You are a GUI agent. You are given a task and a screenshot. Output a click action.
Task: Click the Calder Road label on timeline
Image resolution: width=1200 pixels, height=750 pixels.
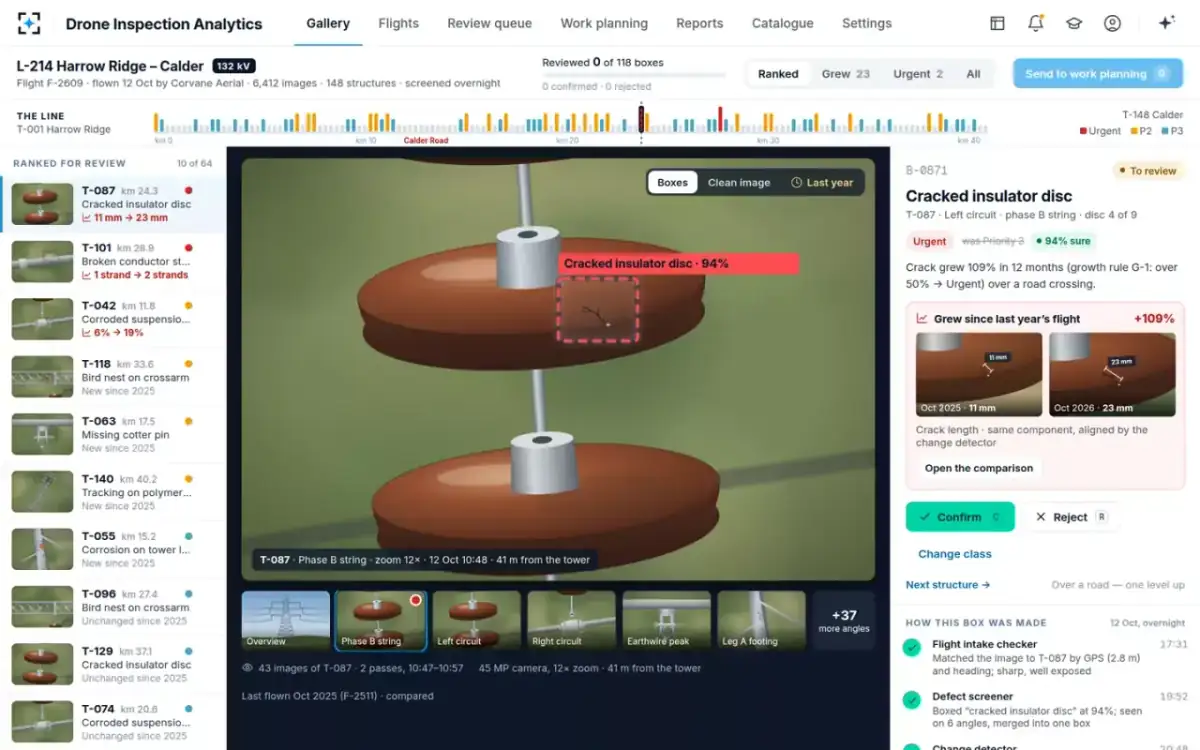[426, 141]
